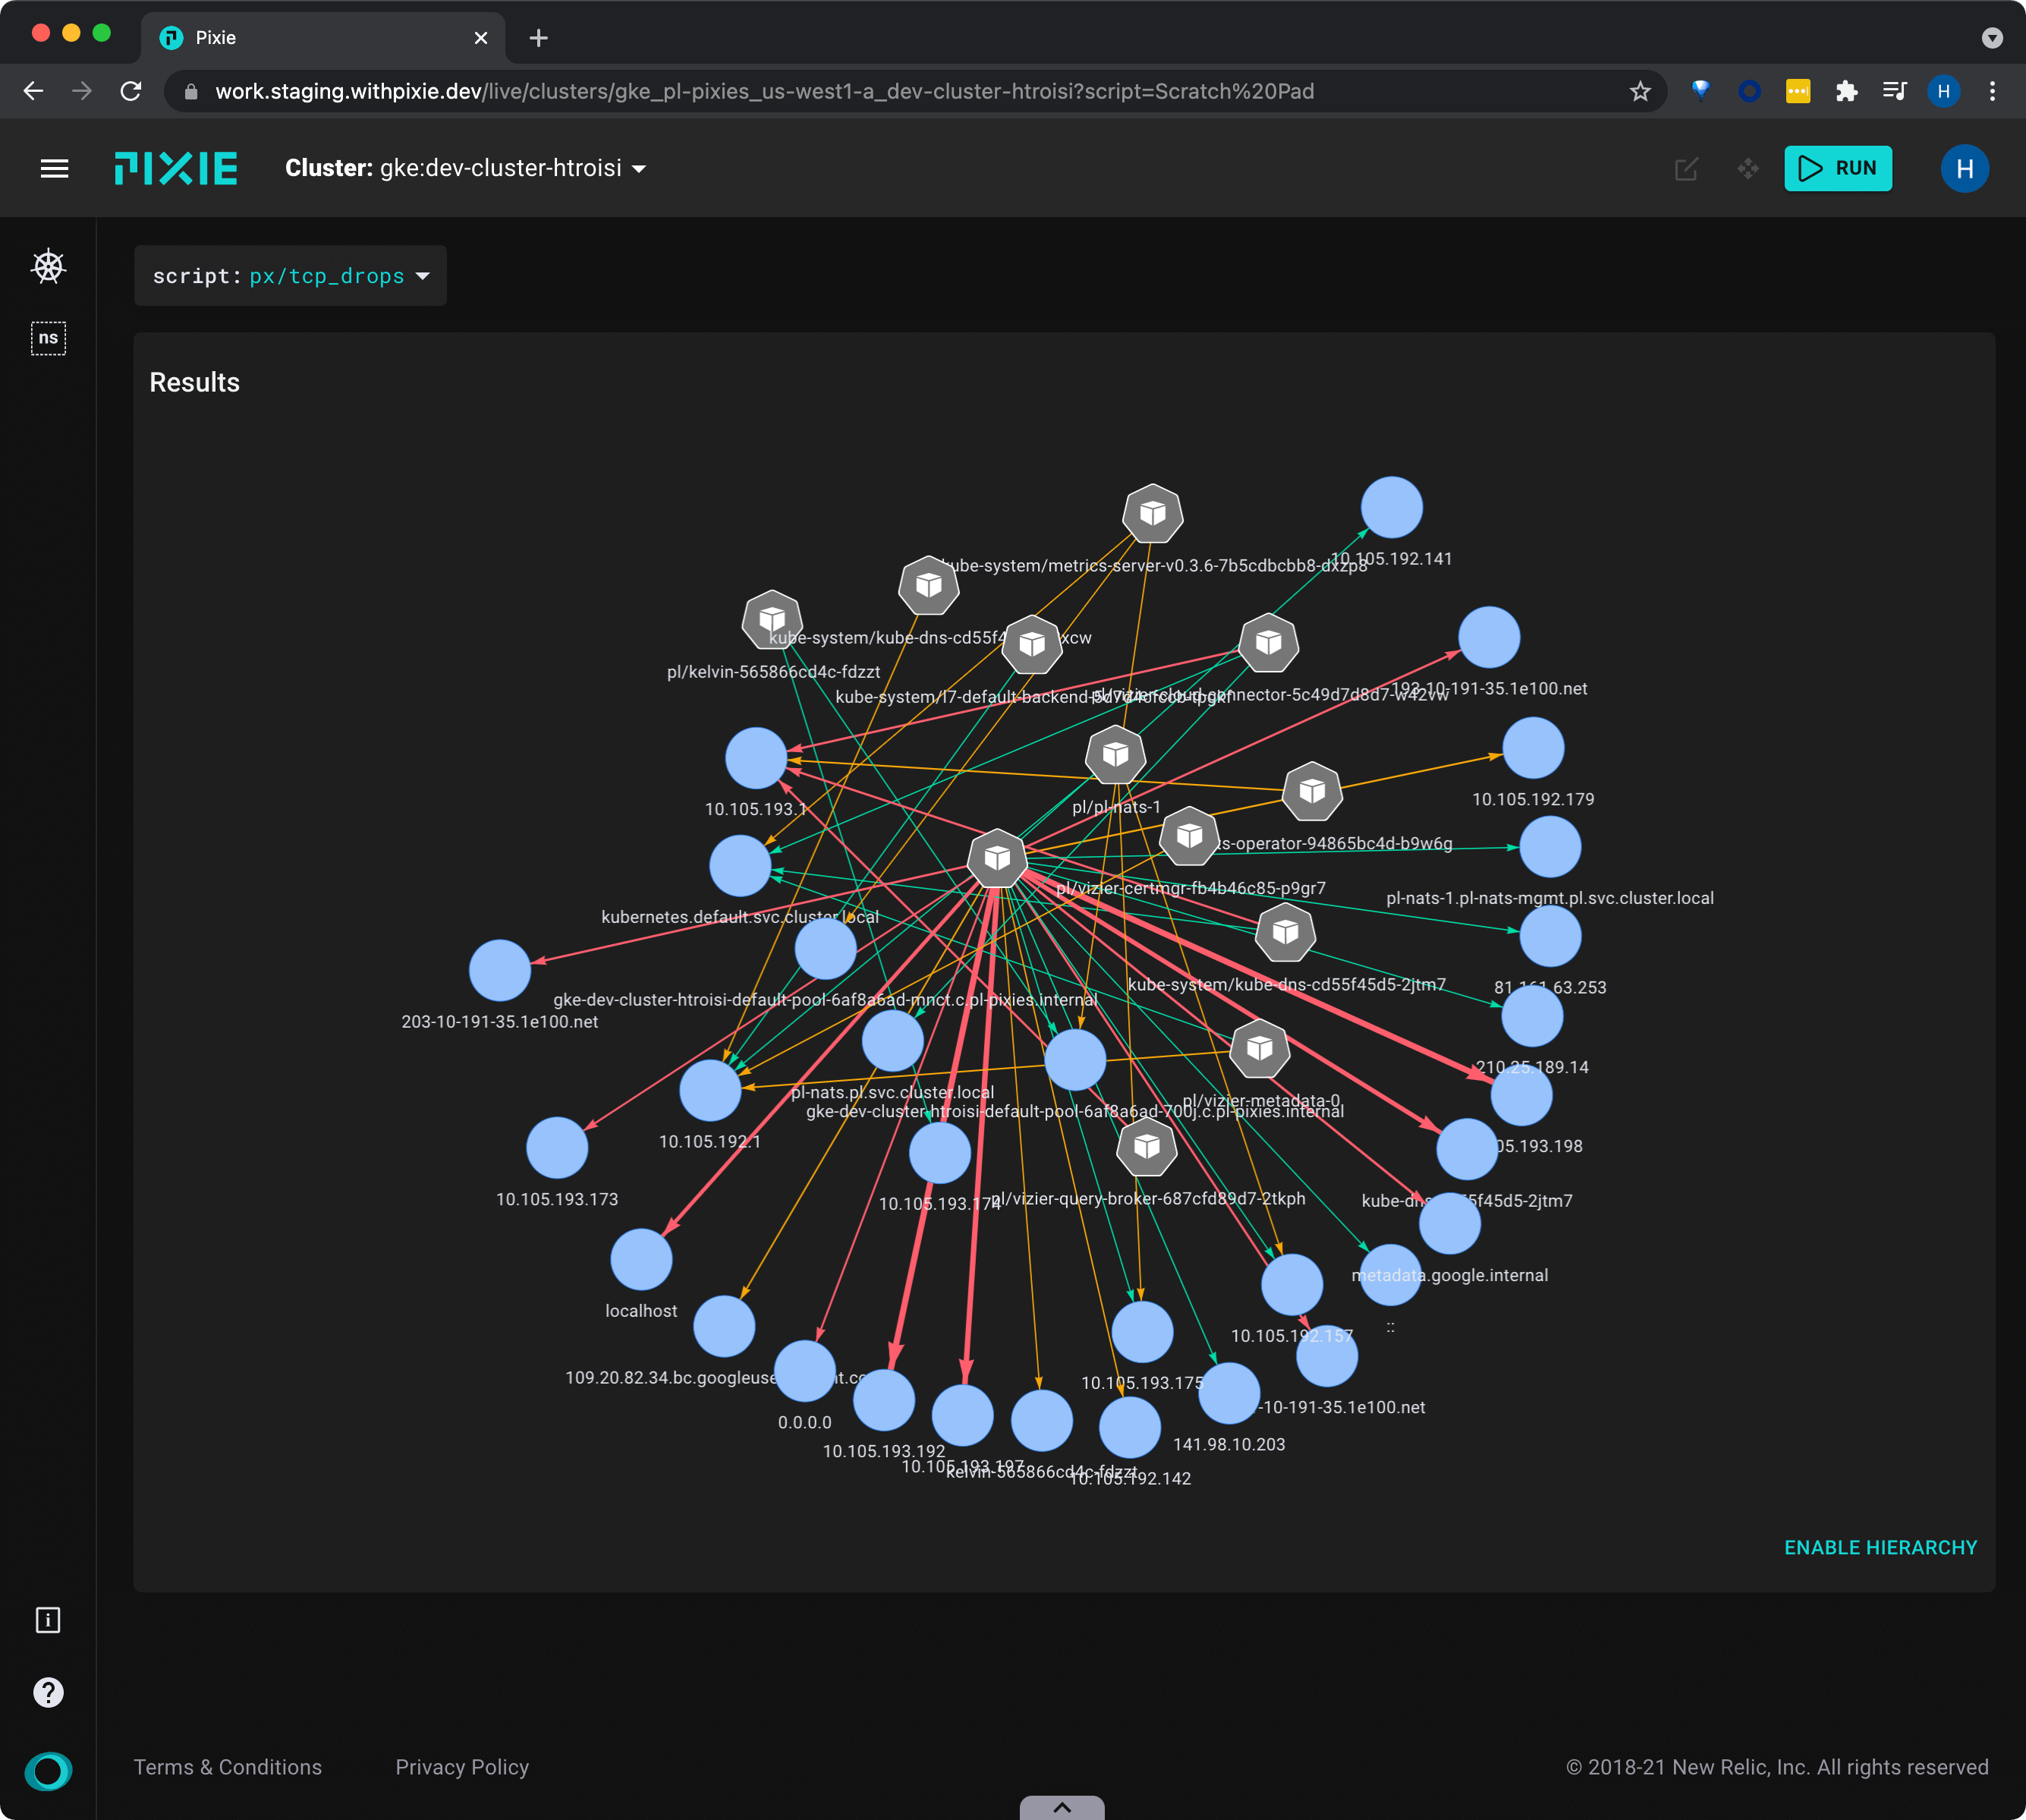Screen dimensions: 2026x1820
Task: Click the script editor pencil icon
Action: point(1686,168)
